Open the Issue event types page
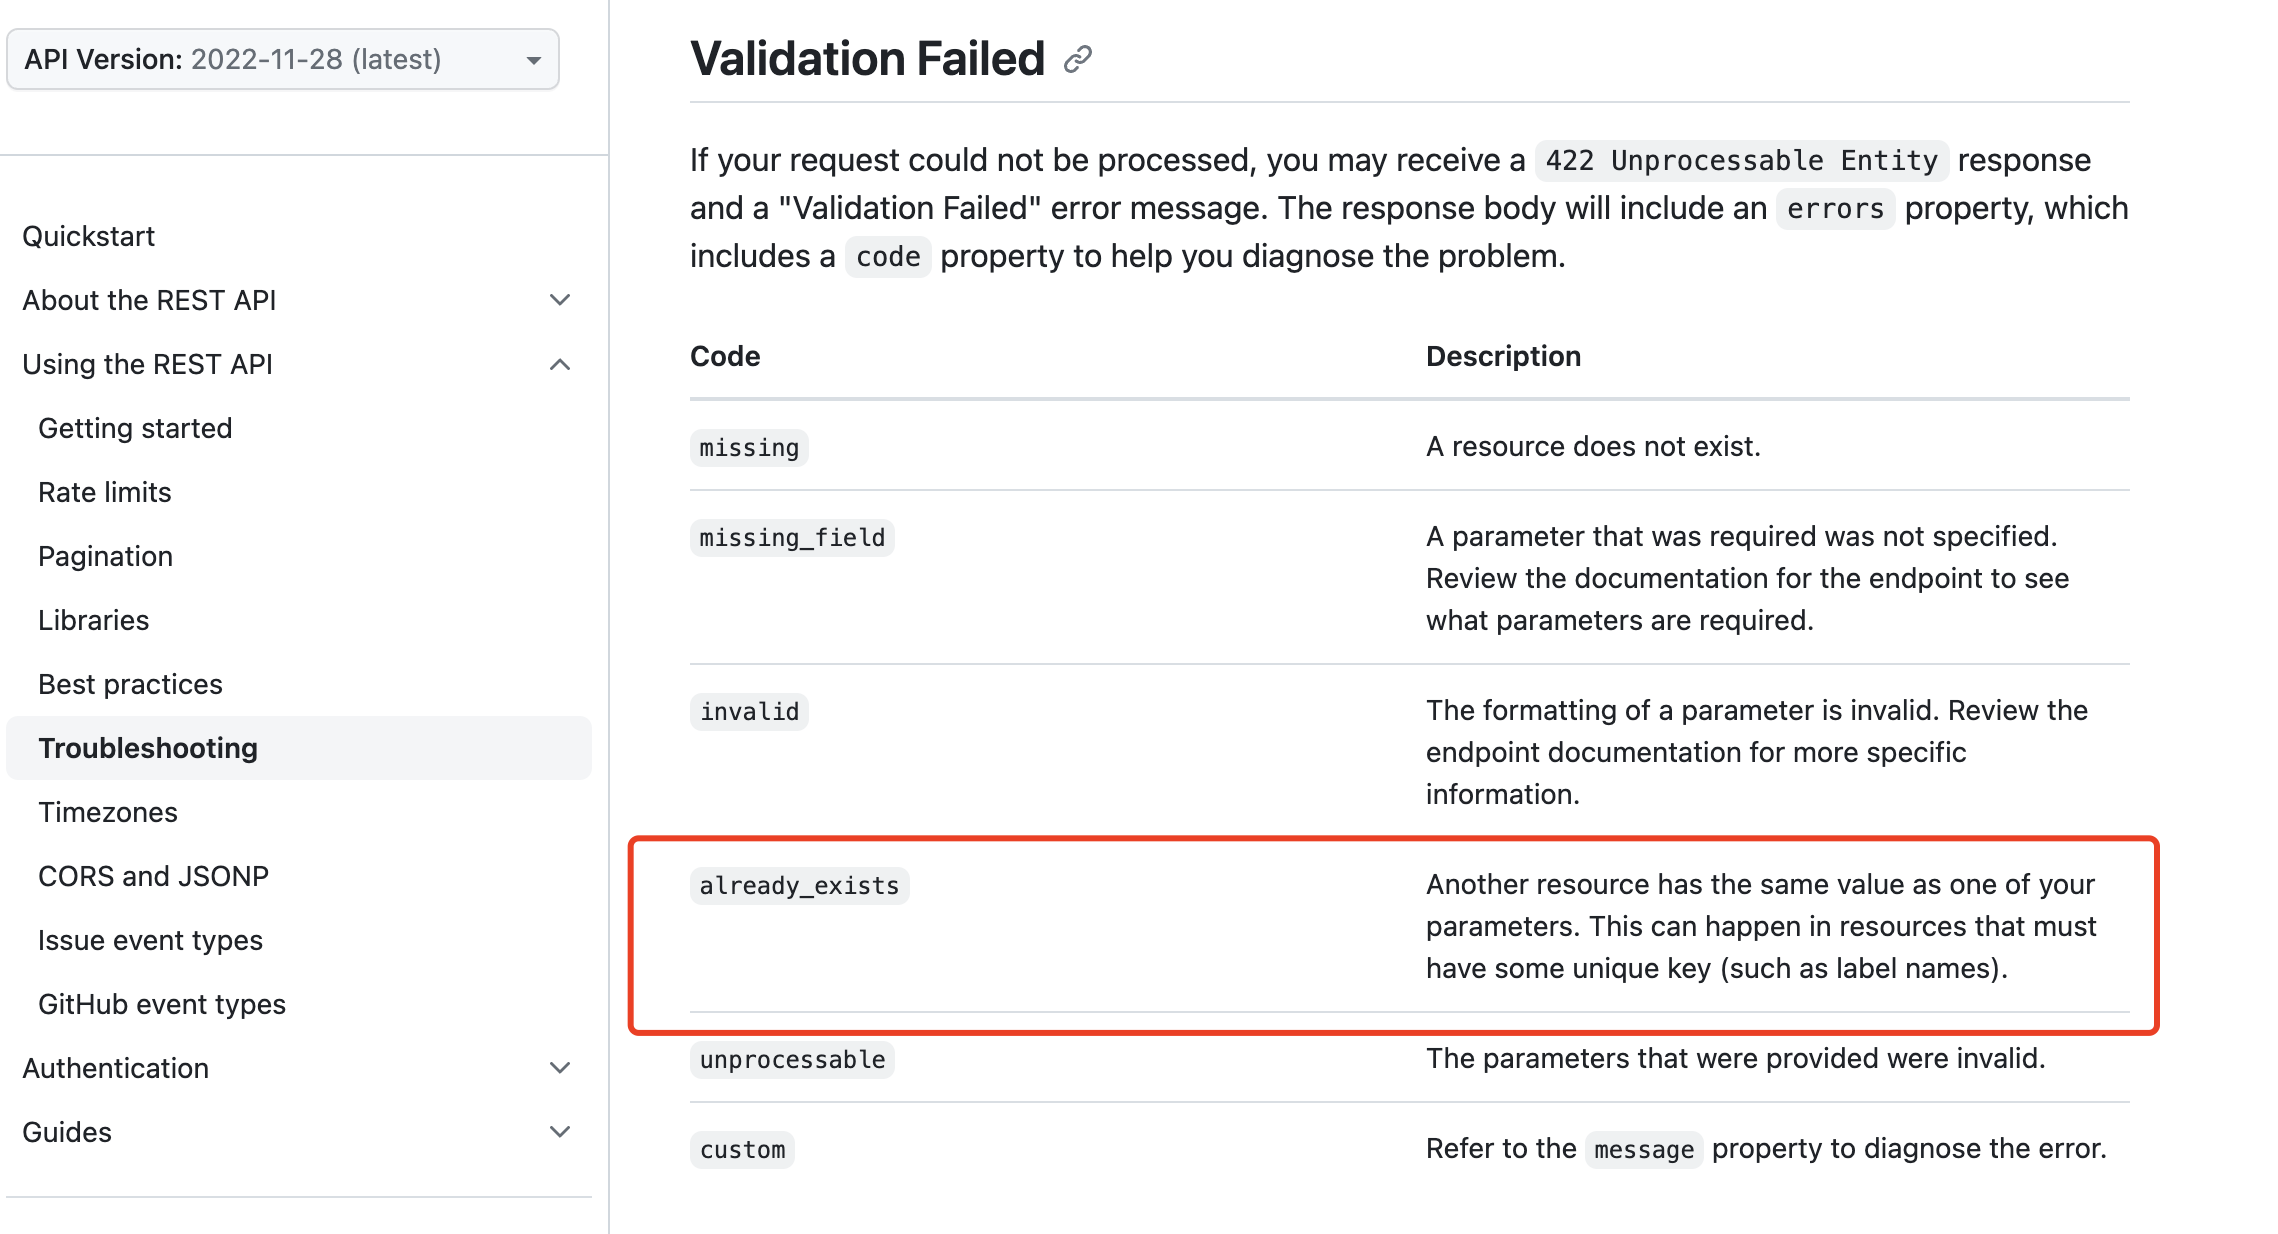2278x1234 pixels. pos(151,939)
